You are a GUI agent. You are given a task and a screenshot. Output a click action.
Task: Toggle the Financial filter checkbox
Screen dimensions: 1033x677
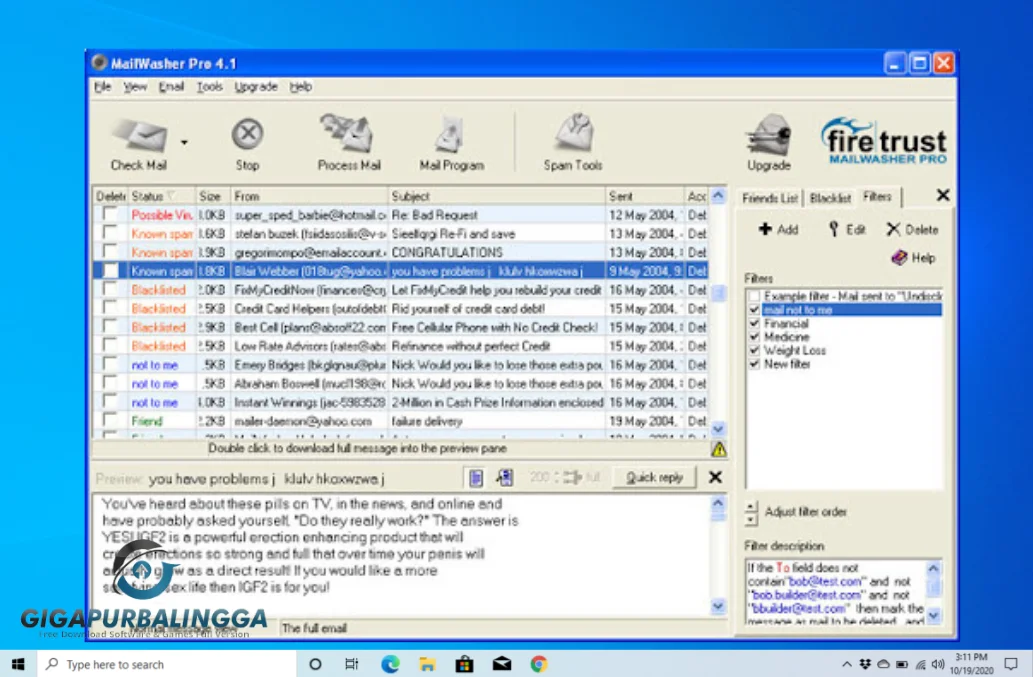754,323
